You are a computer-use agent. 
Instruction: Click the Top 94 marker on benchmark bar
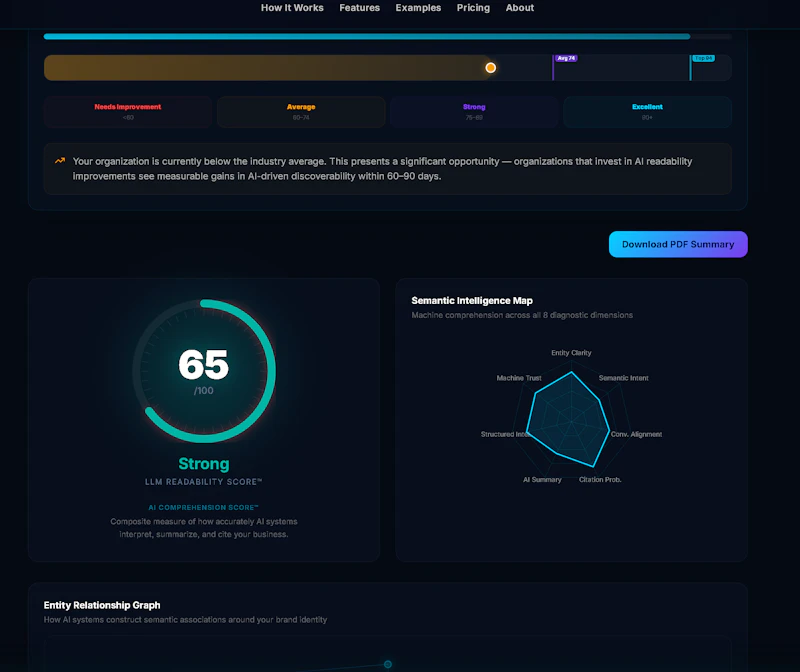coord(703,58)
